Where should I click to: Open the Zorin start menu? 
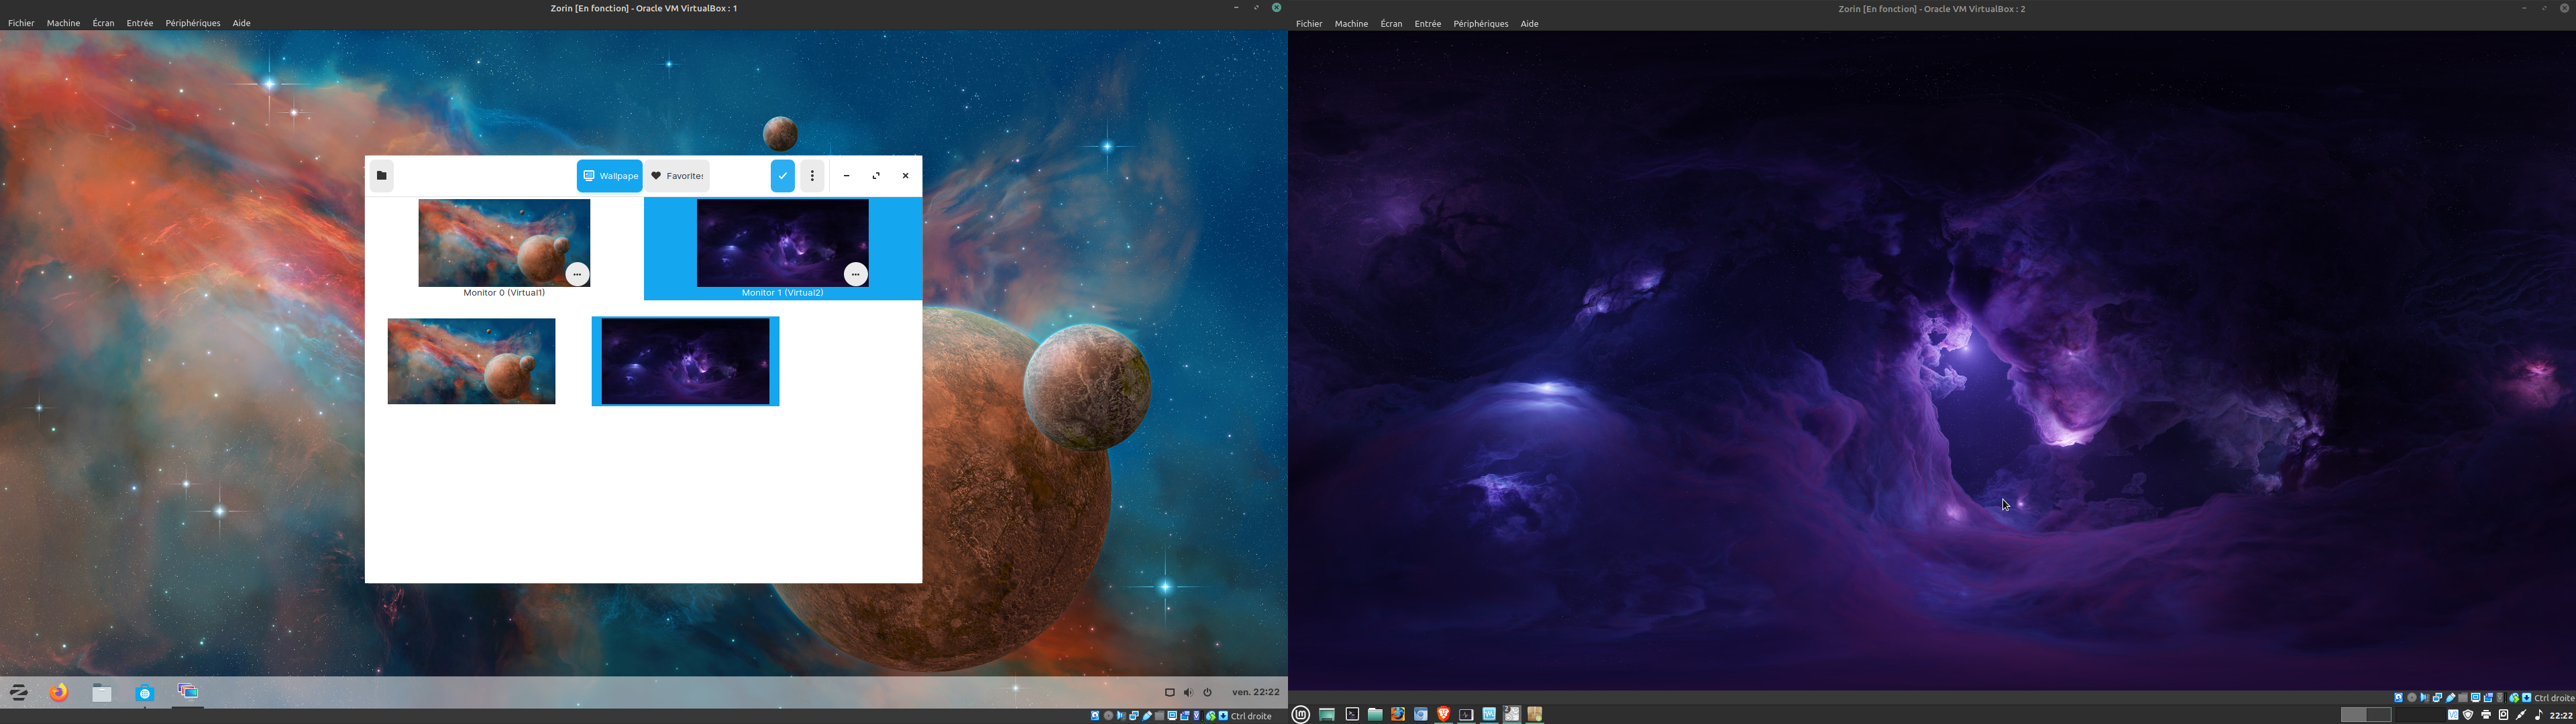19,692
